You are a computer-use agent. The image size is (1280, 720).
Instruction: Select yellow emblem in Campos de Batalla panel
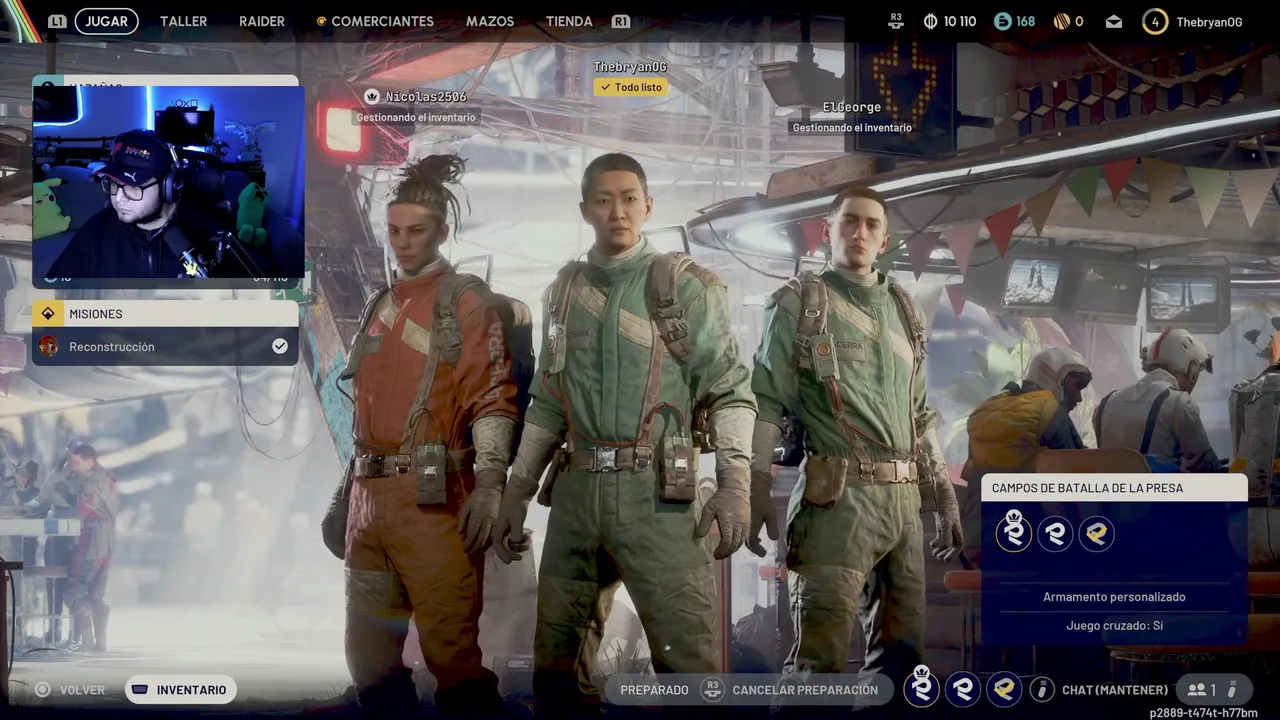pos(1097,534)
